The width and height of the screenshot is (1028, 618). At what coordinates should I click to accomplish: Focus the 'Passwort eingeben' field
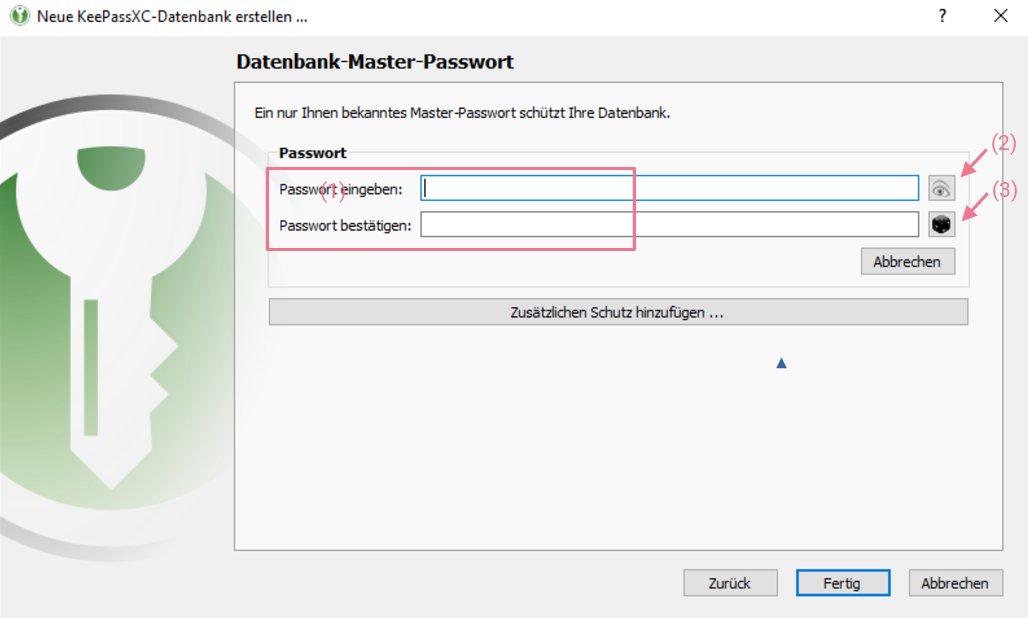(669, 189)
